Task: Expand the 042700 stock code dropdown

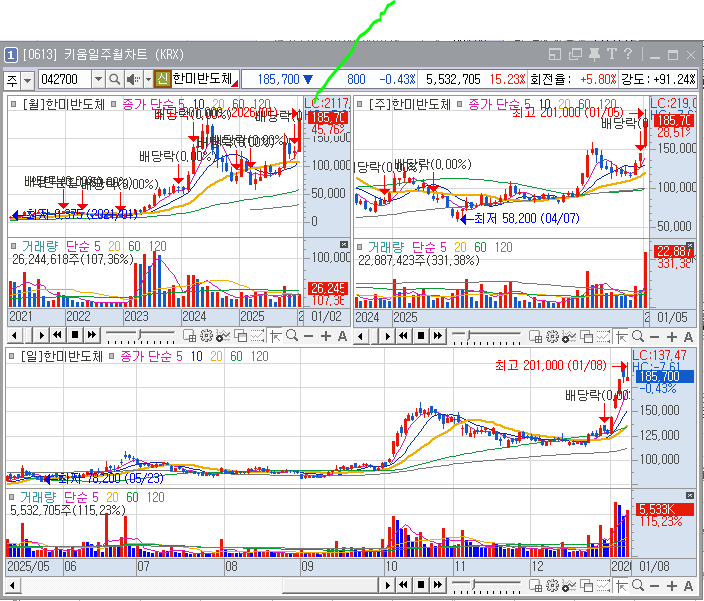Action: (x=98, y=80)
